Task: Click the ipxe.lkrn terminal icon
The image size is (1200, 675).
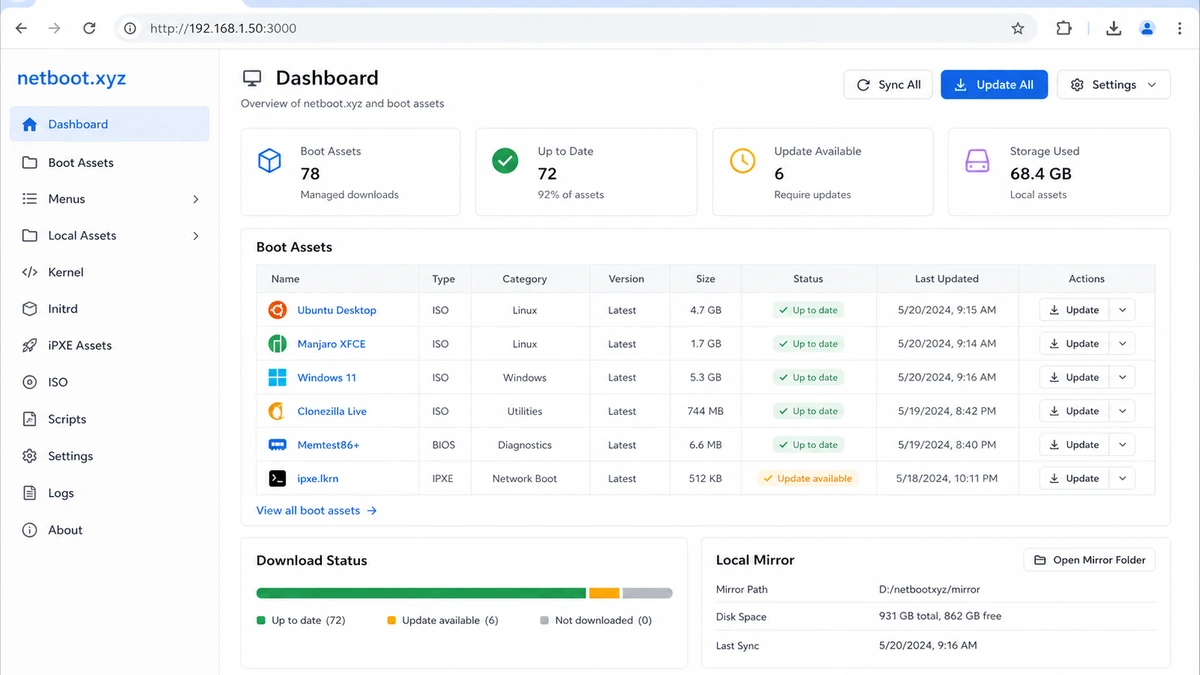Action: point(277,479)
